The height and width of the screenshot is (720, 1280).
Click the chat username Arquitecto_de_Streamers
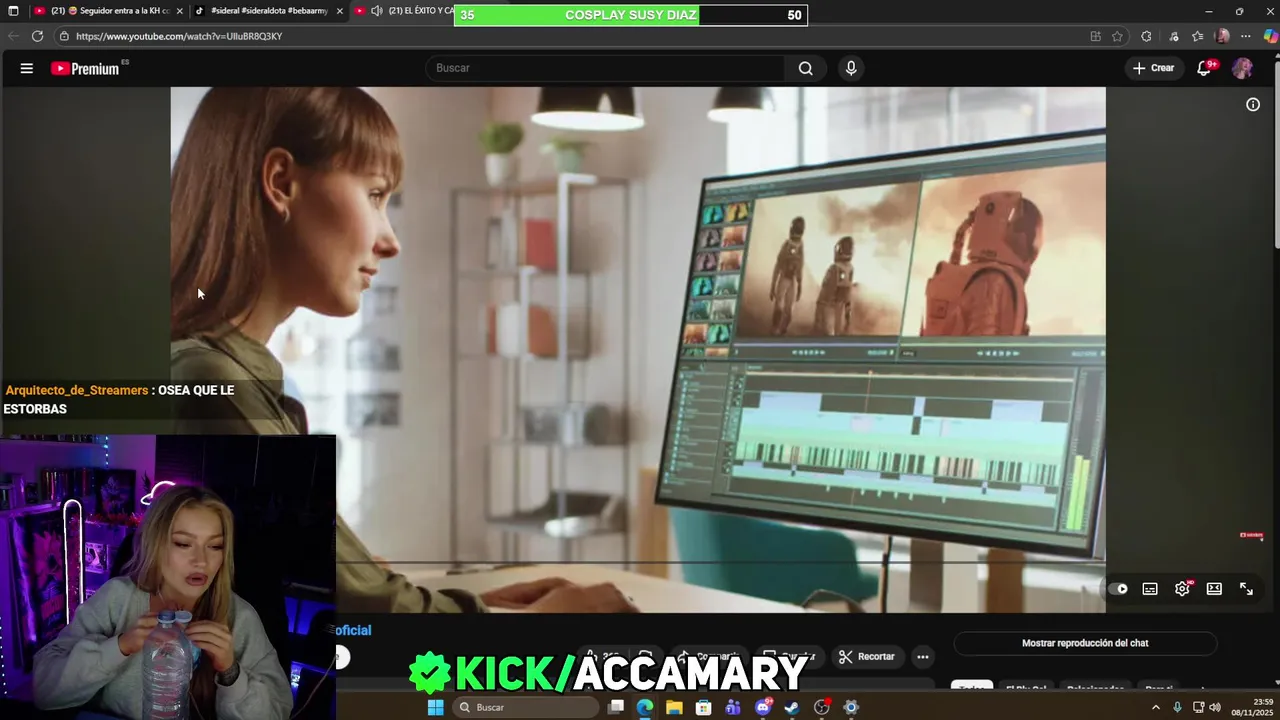pos(77,390)
